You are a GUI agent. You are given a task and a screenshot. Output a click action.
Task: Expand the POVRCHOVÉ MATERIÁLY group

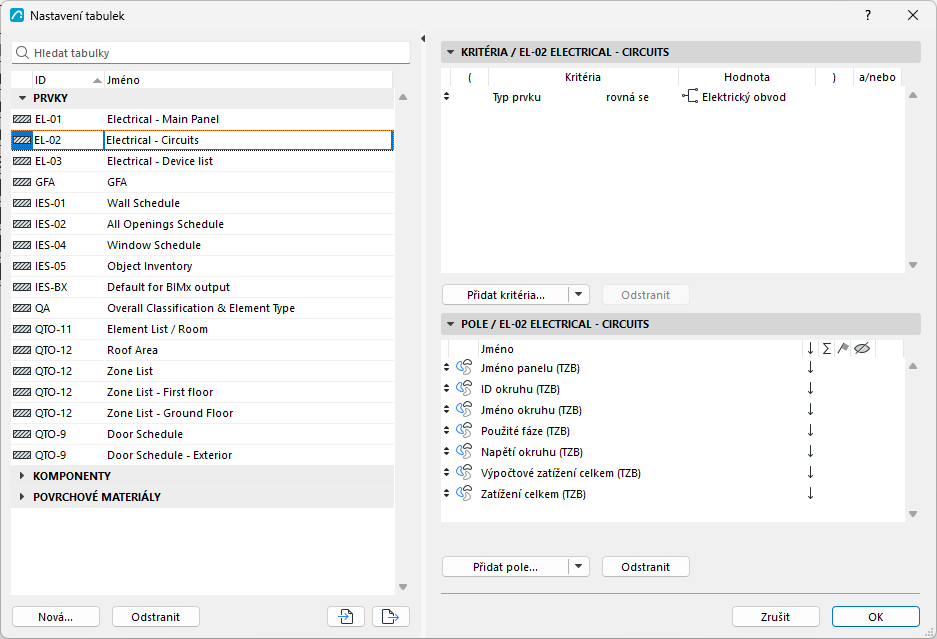coord(22,497)
